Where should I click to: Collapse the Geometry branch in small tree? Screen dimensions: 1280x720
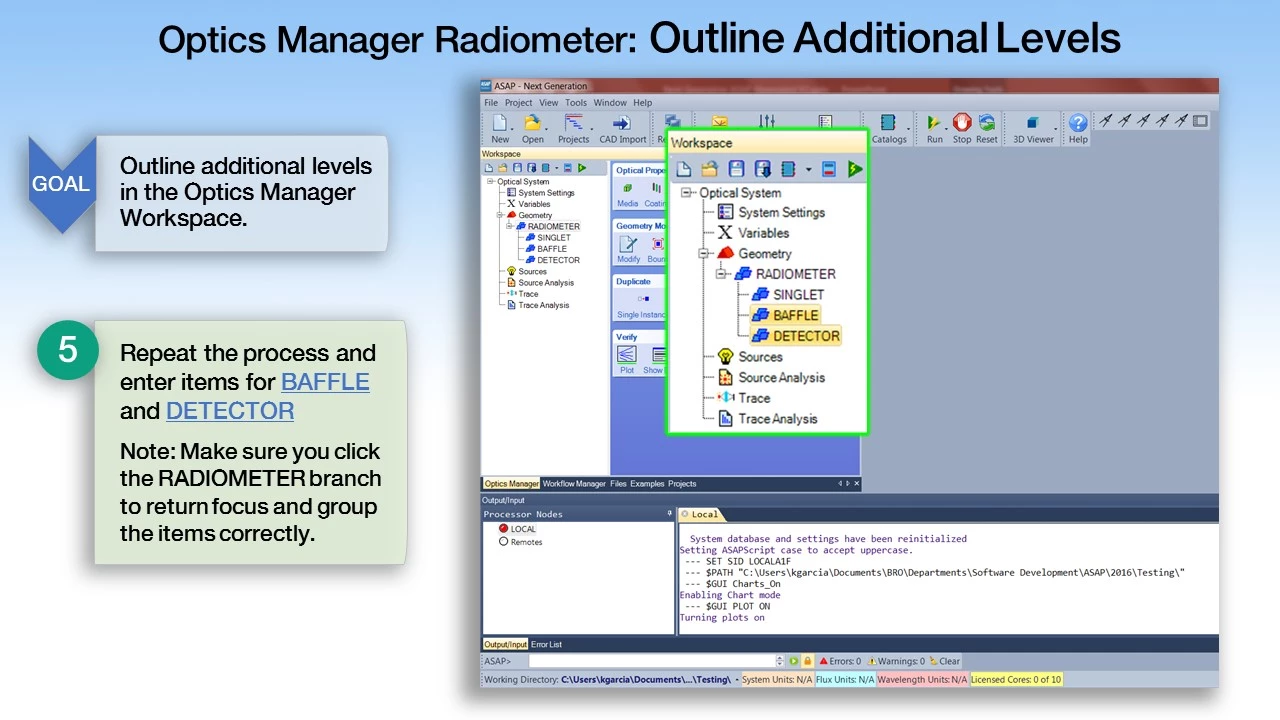point(500,215)
